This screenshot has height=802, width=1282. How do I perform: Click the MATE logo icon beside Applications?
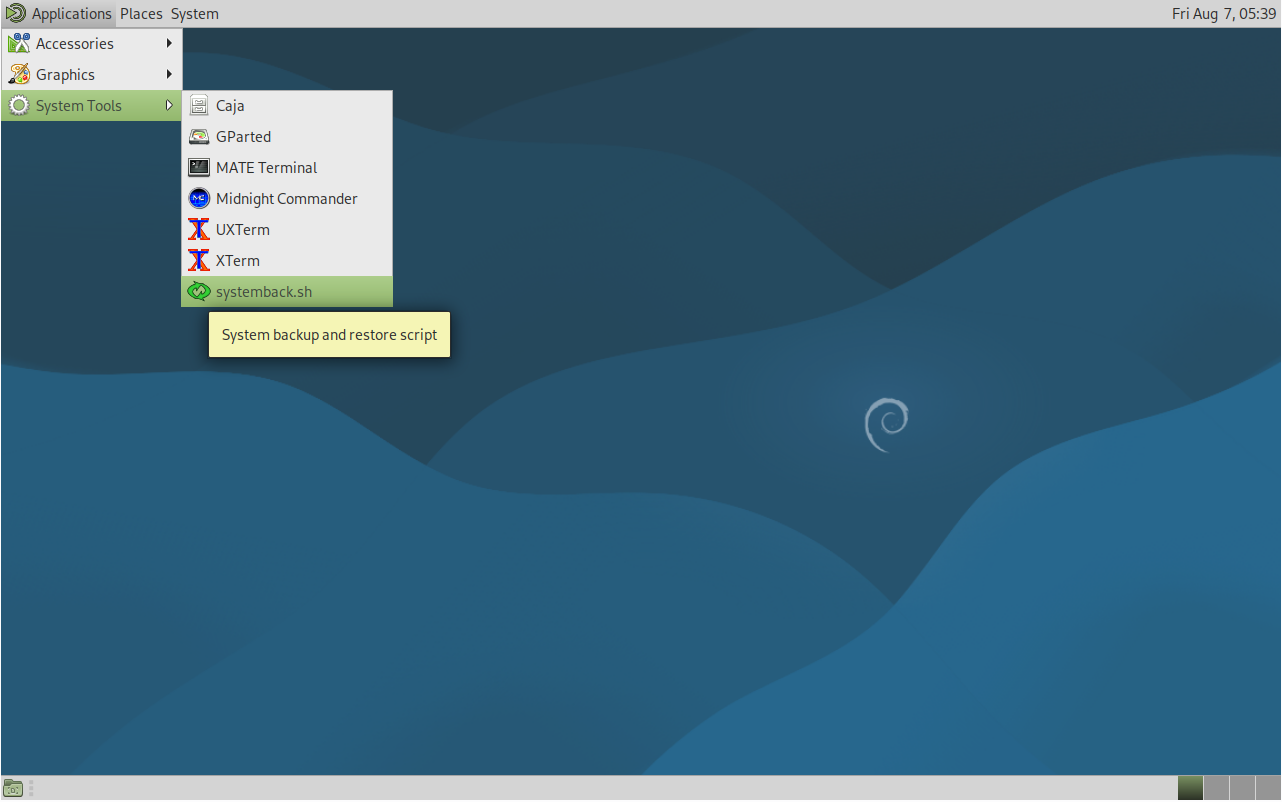tap(15, 14)
